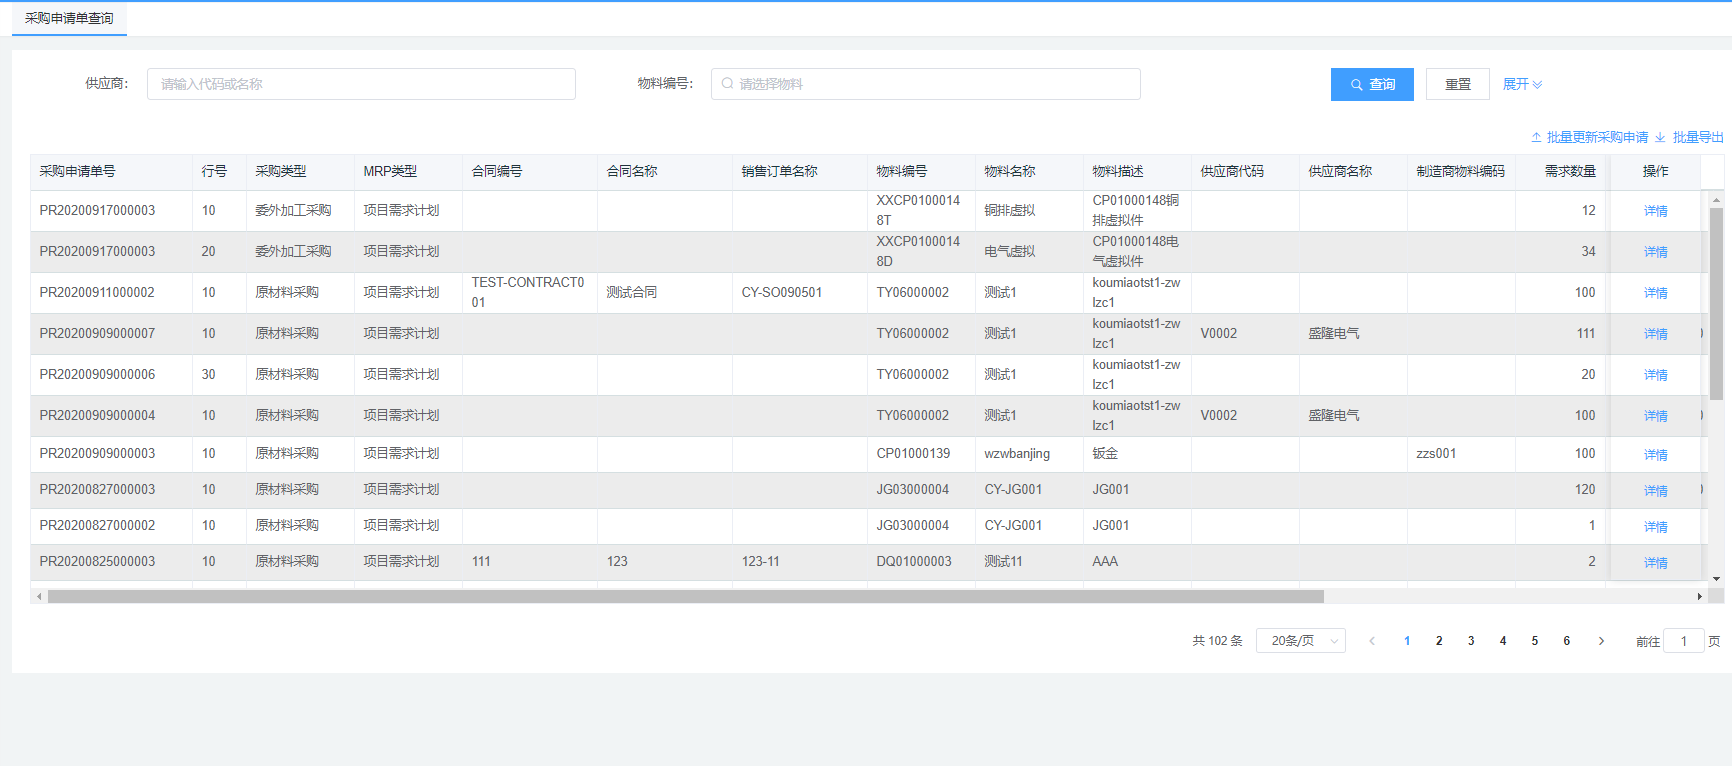
Task: Expand more filters with 展开
Action: coord(1522,85)
